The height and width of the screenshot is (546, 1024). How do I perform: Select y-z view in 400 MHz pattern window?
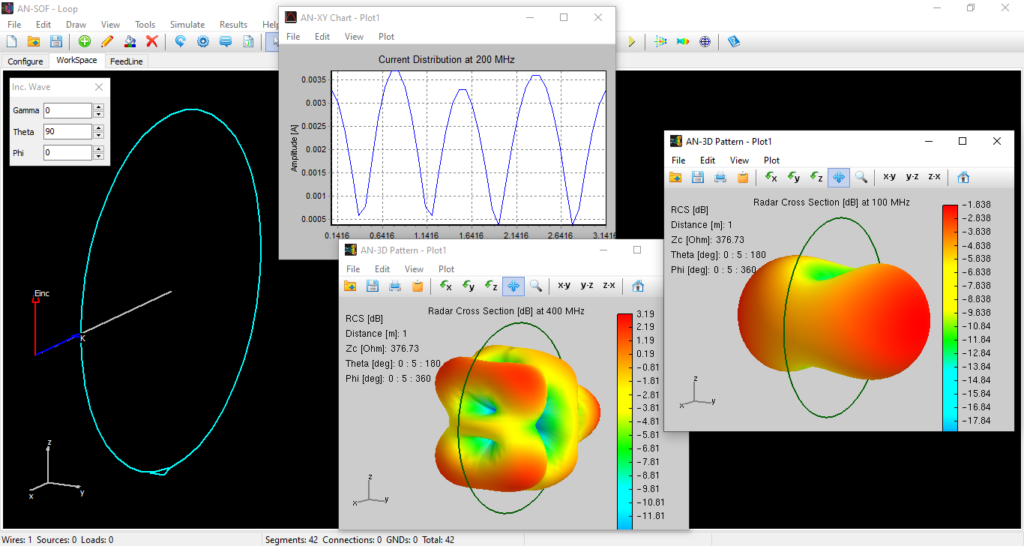point(587,286)
